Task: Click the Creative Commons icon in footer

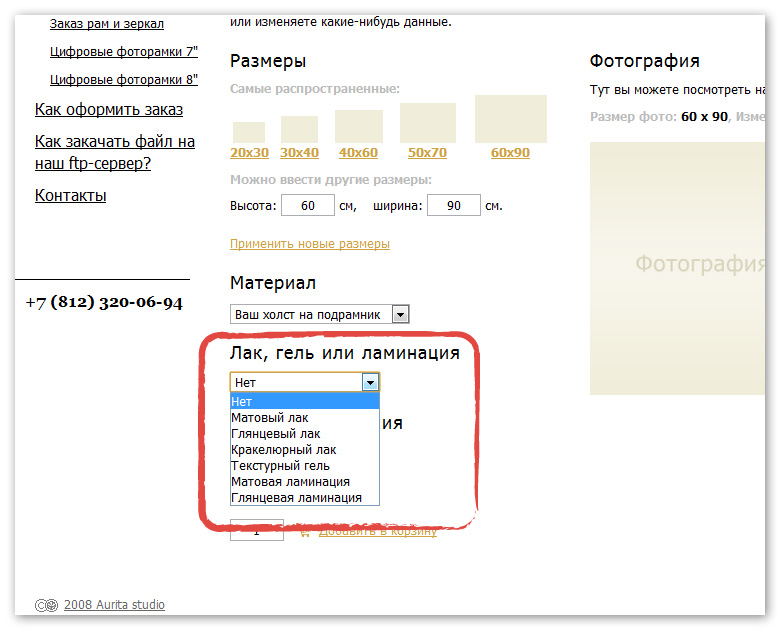Action: coord(46,605)
